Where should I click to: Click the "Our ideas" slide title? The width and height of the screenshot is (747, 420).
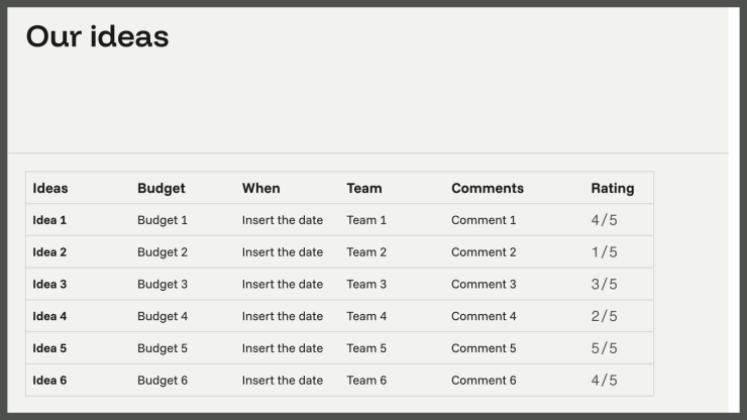97,37
